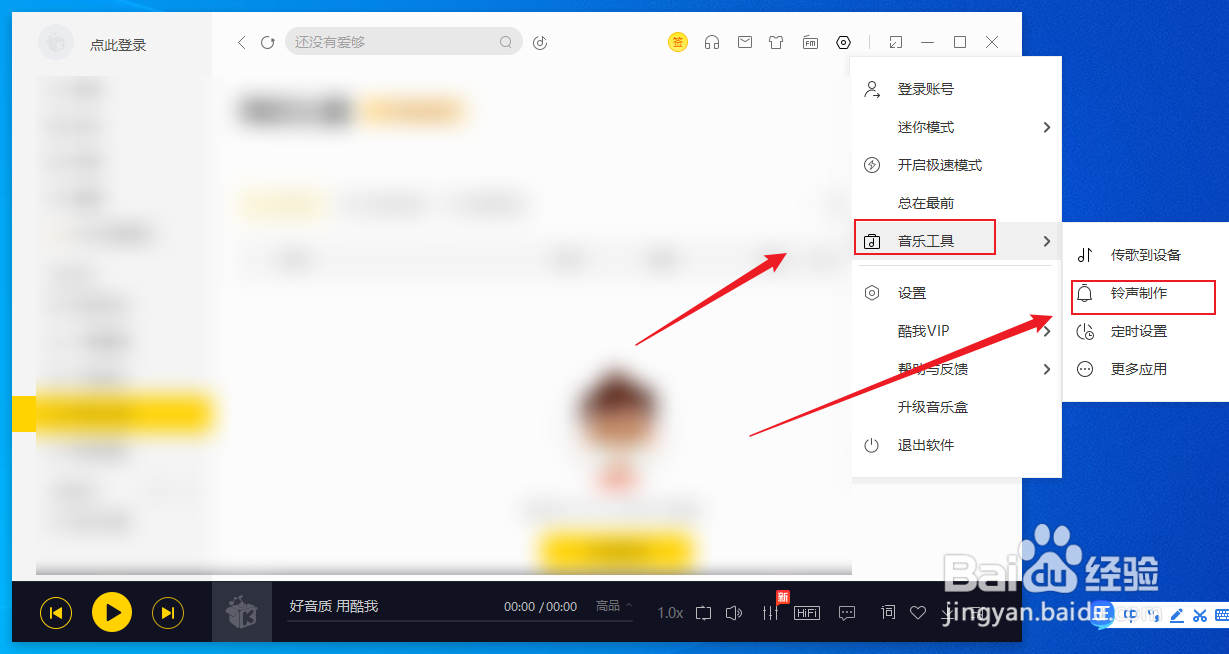Click the album cover thumbnail in player bar
This screenshot has width=1229, height=654.
click(x=242, y=611)
